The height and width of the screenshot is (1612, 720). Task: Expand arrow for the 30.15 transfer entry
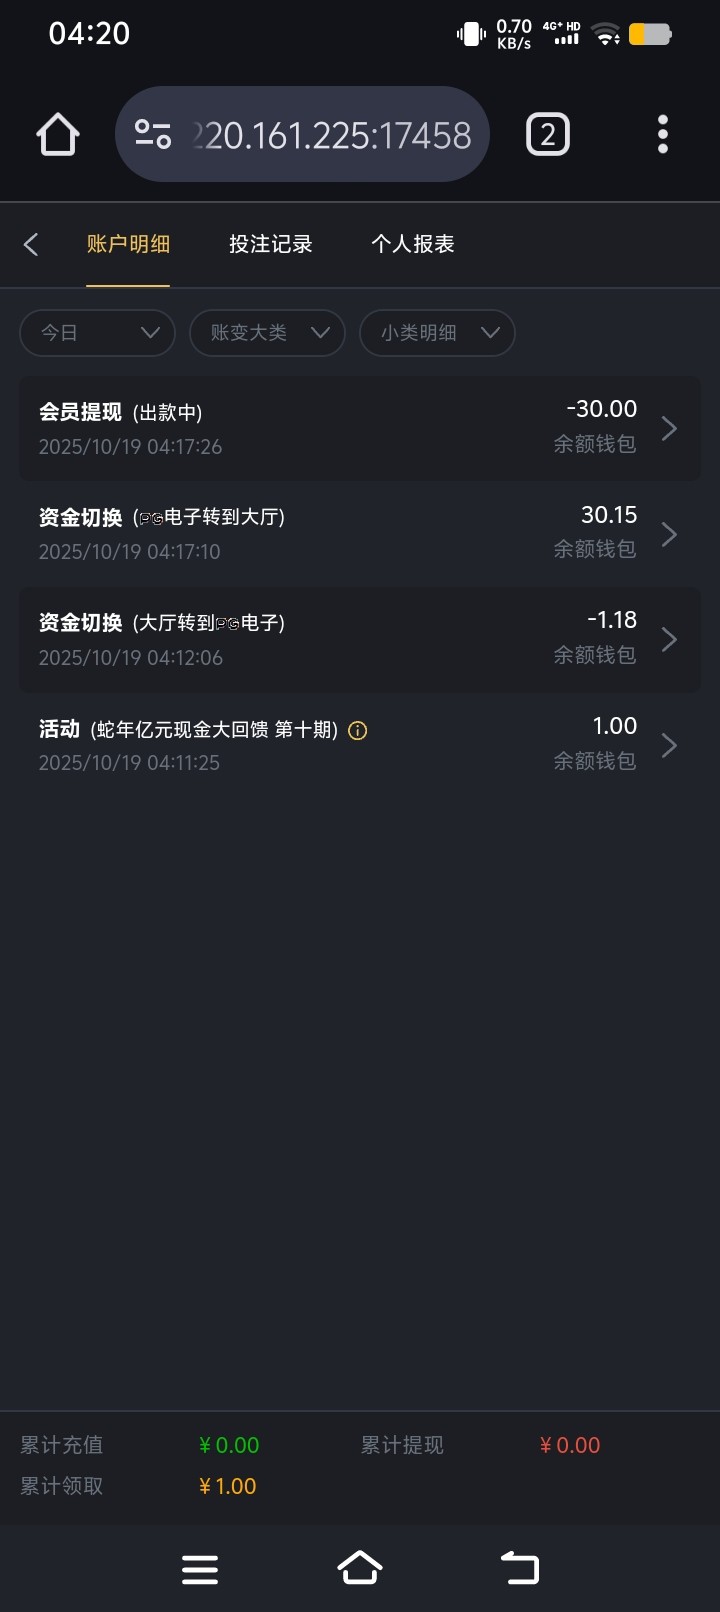tap(669, 534)
